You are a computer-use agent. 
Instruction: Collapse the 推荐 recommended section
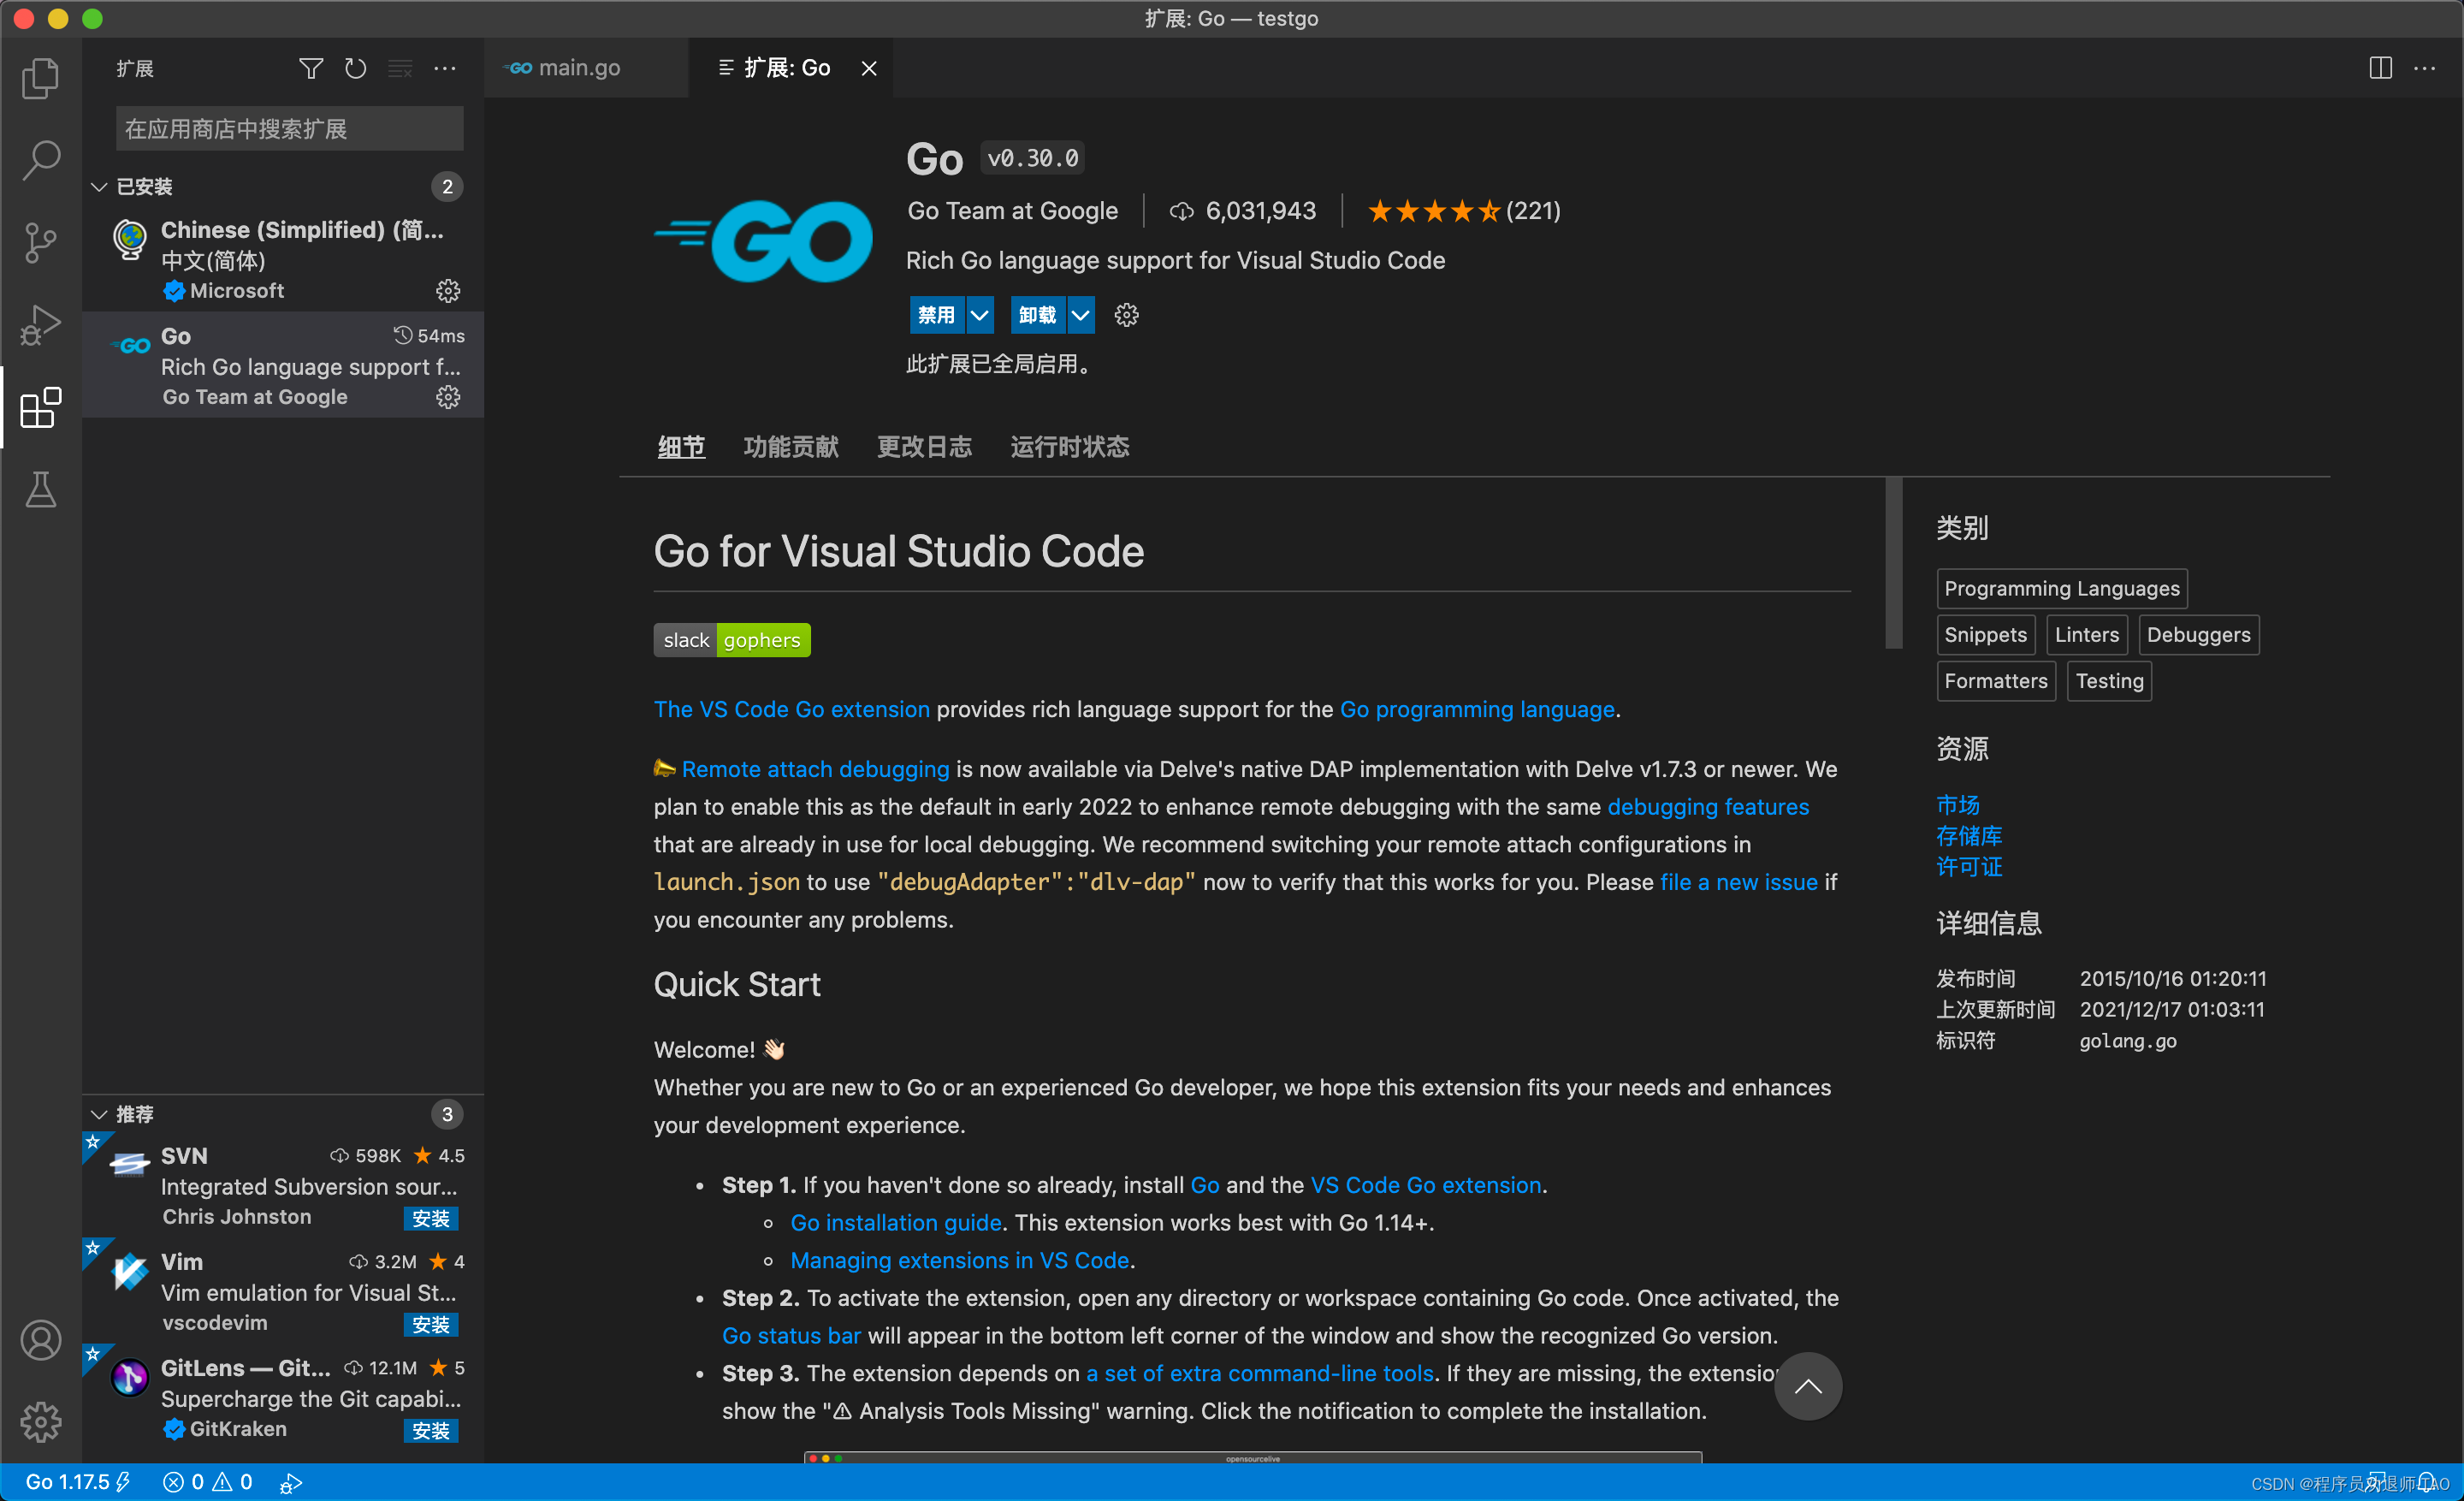tap(99, 1114)
